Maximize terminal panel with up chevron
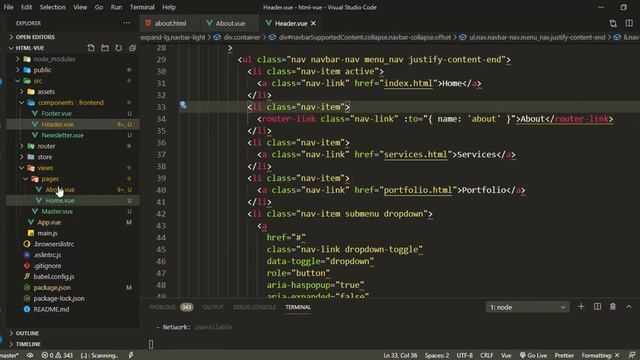The height and width of the screenshot is (360, 640). pos(629,307)
